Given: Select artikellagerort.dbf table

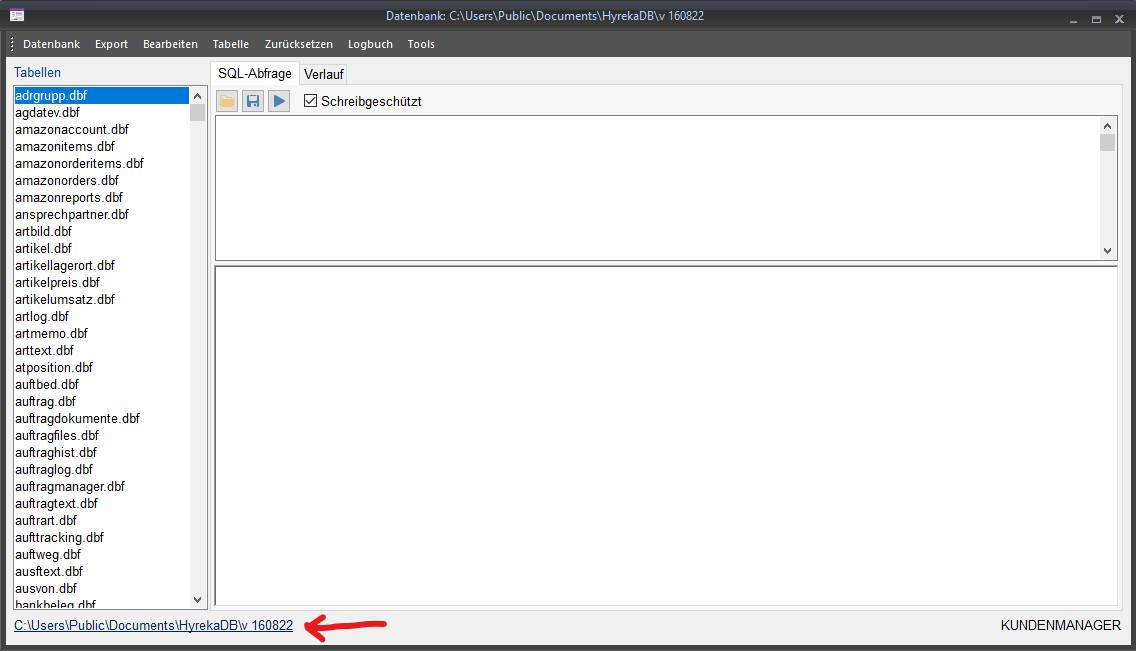Looking at the screenshot, I should point(101,266).
